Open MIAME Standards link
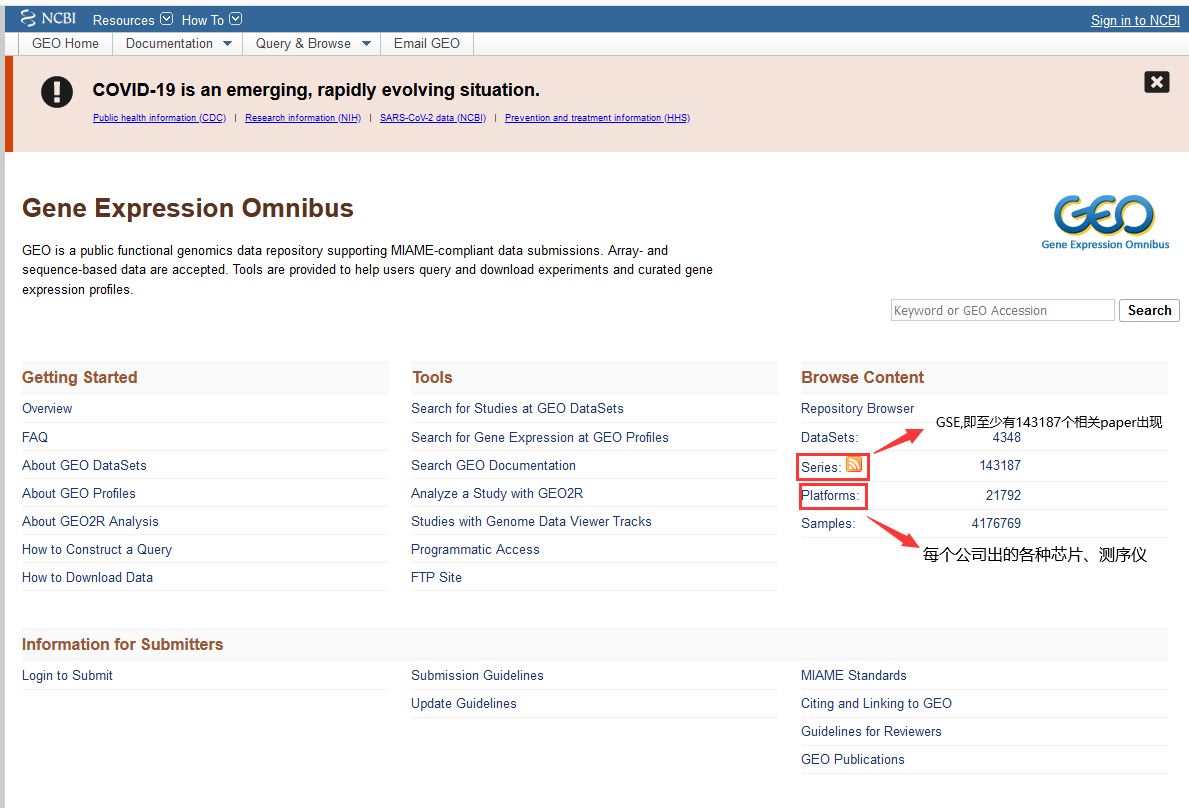This screenshot has height=808, width=1189. click(854, 675)
